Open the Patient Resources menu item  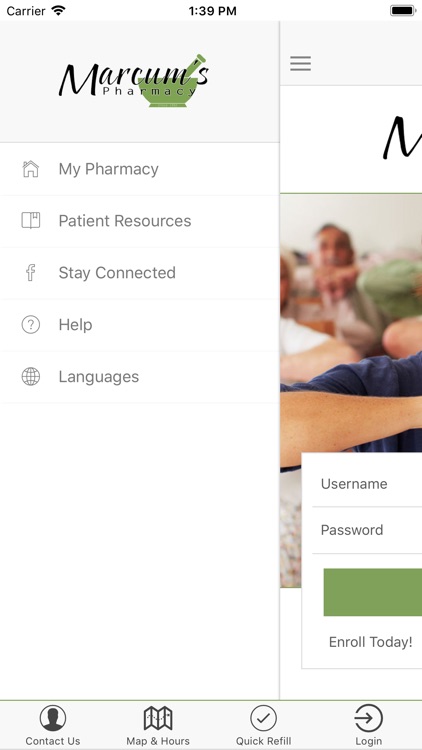coord(139,221)
